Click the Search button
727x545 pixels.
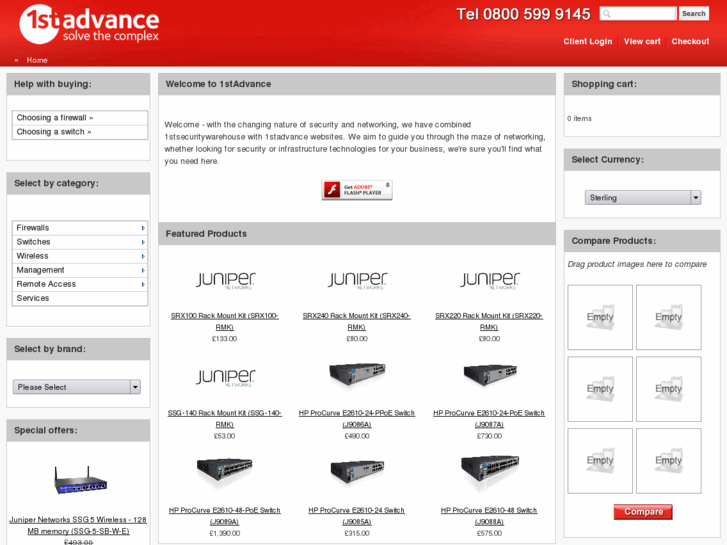click(x=694, y=13)
